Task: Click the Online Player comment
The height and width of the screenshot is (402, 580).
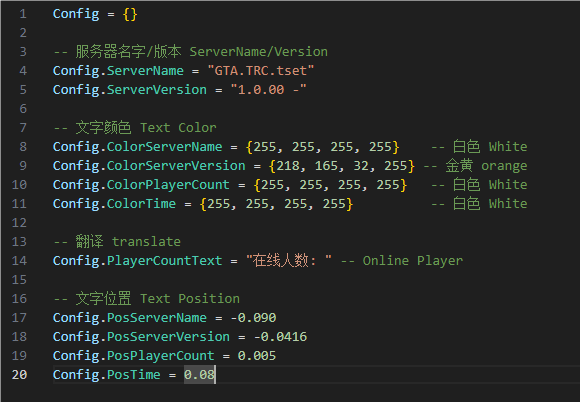Action: click(x=402, y=260)
